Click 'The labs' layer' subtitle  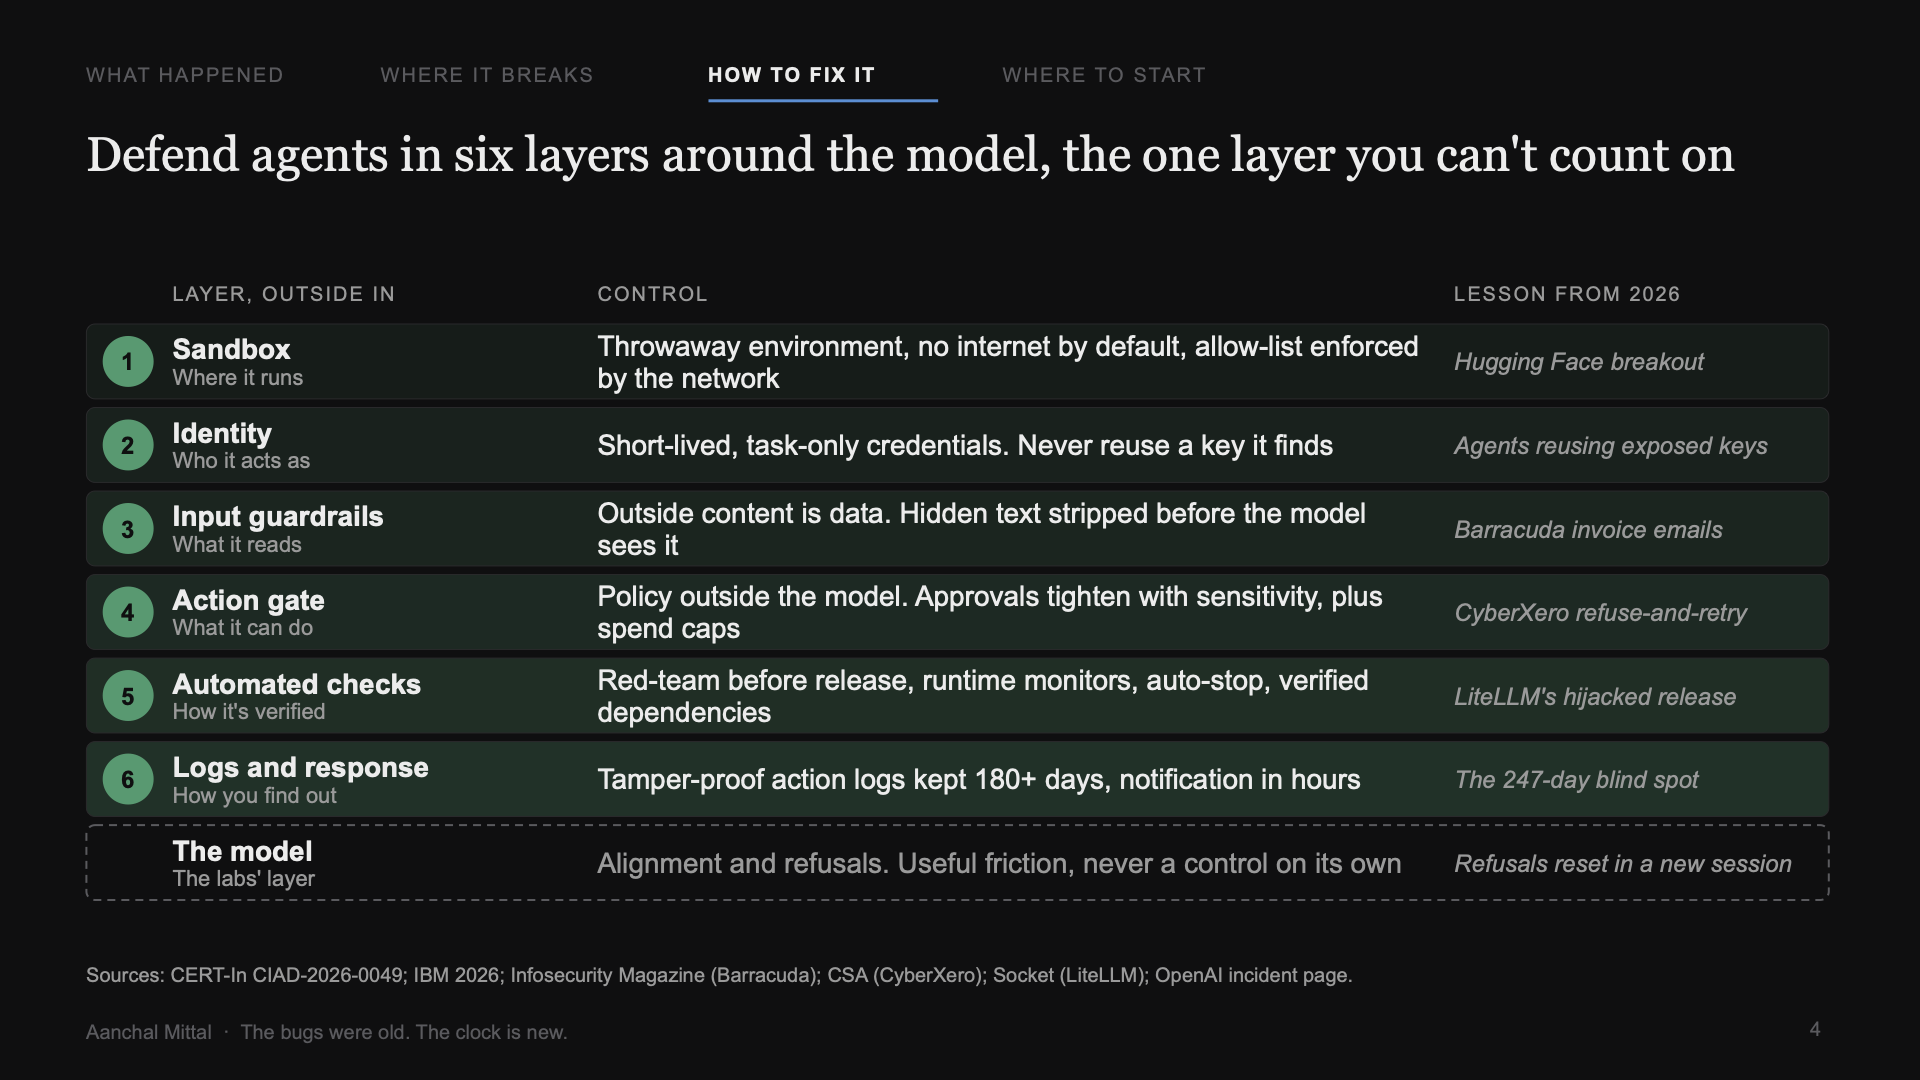click(x=243, y=879)
